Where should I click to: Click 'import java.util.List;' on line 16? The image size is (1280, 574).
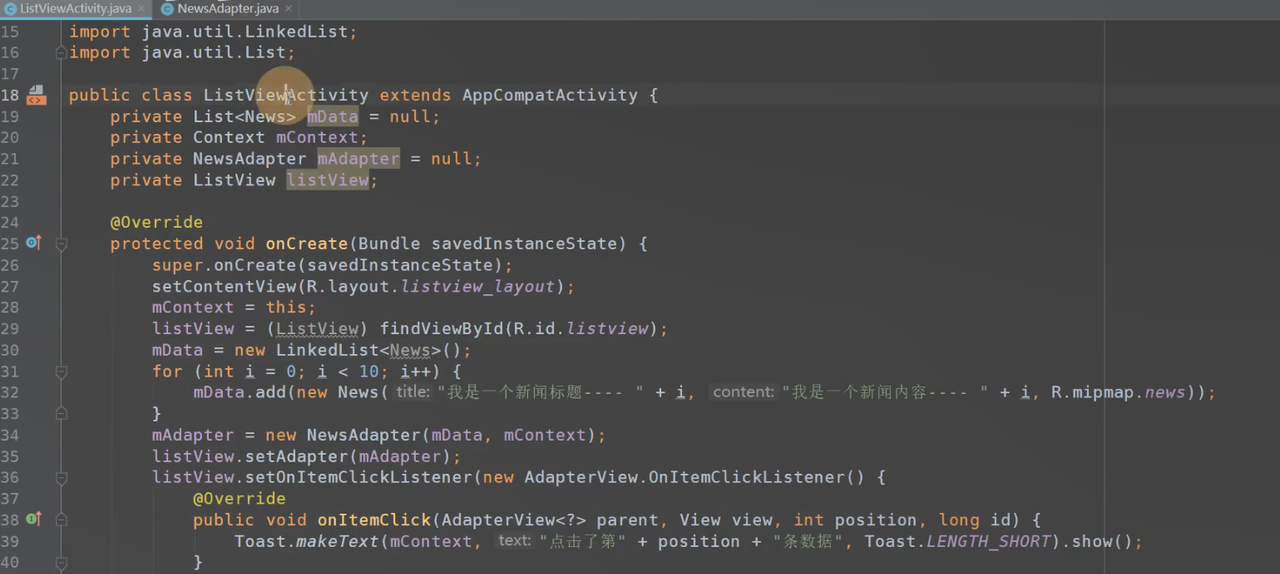tap(182, 52)
